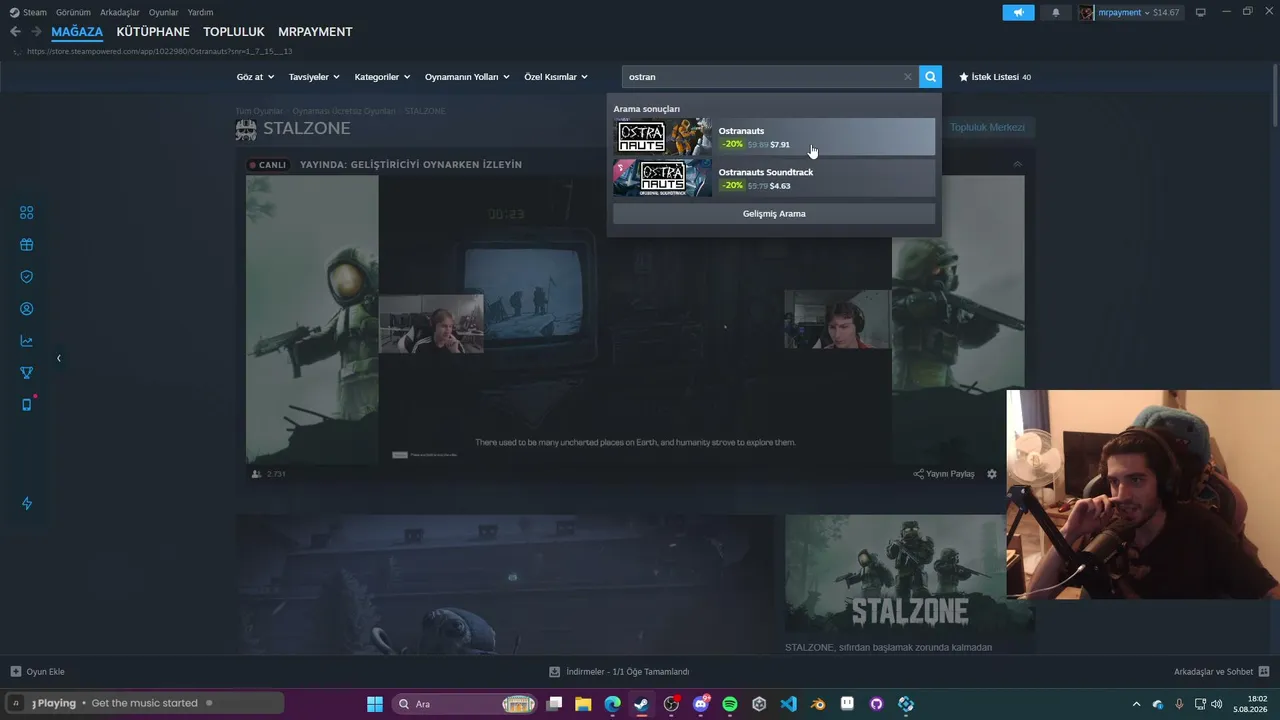1280x720 pixels.
Task: Expand Oynamanın Yolları dropdown
Action: coord(467,77)
